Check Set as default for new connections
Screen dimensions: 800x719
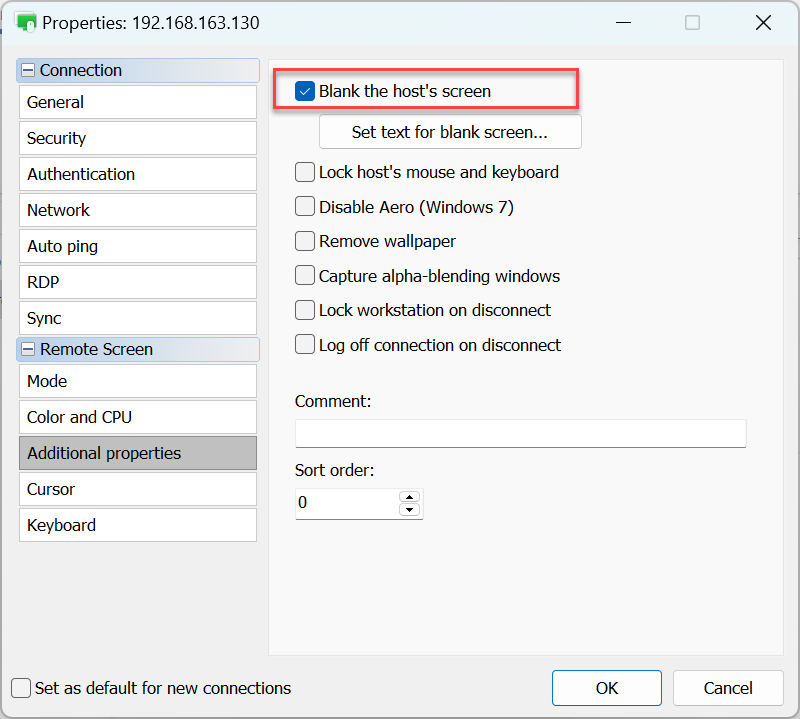21,688
